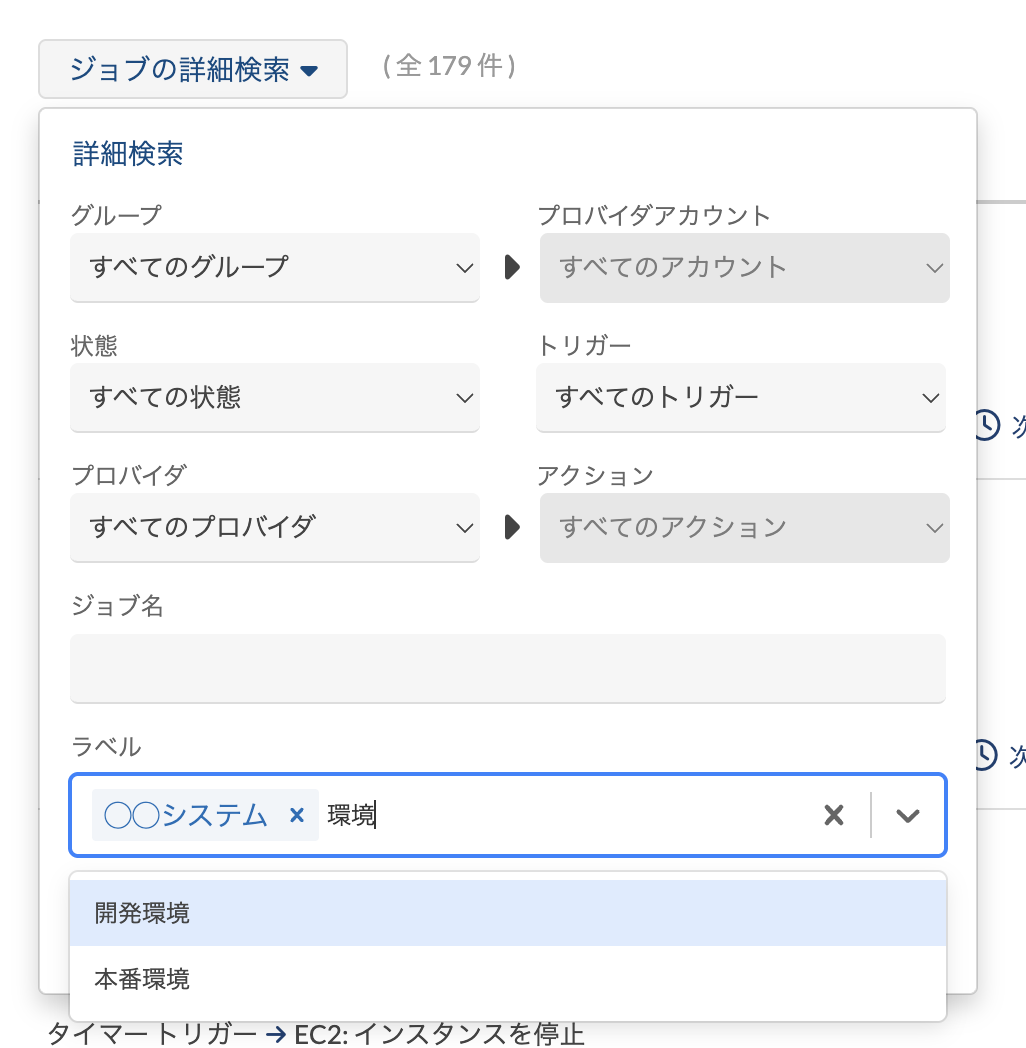This screenshot has width=1026, height=1048.
Task: Expand the 状態 dropdown
Action: click(x=274, y=397)
